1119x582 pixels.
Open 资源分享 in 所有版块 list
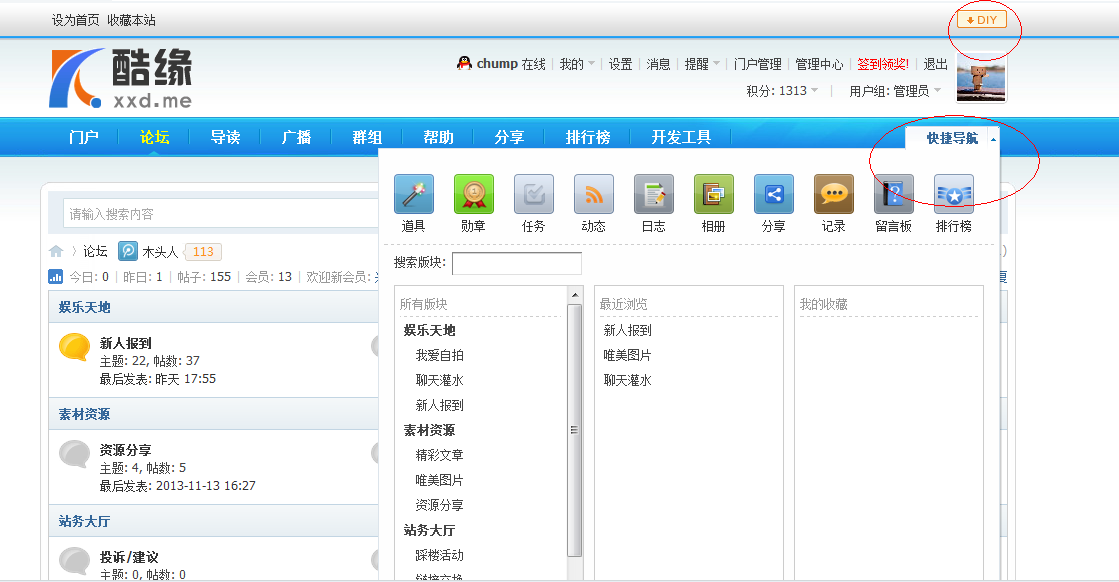[x=440, y=505]
